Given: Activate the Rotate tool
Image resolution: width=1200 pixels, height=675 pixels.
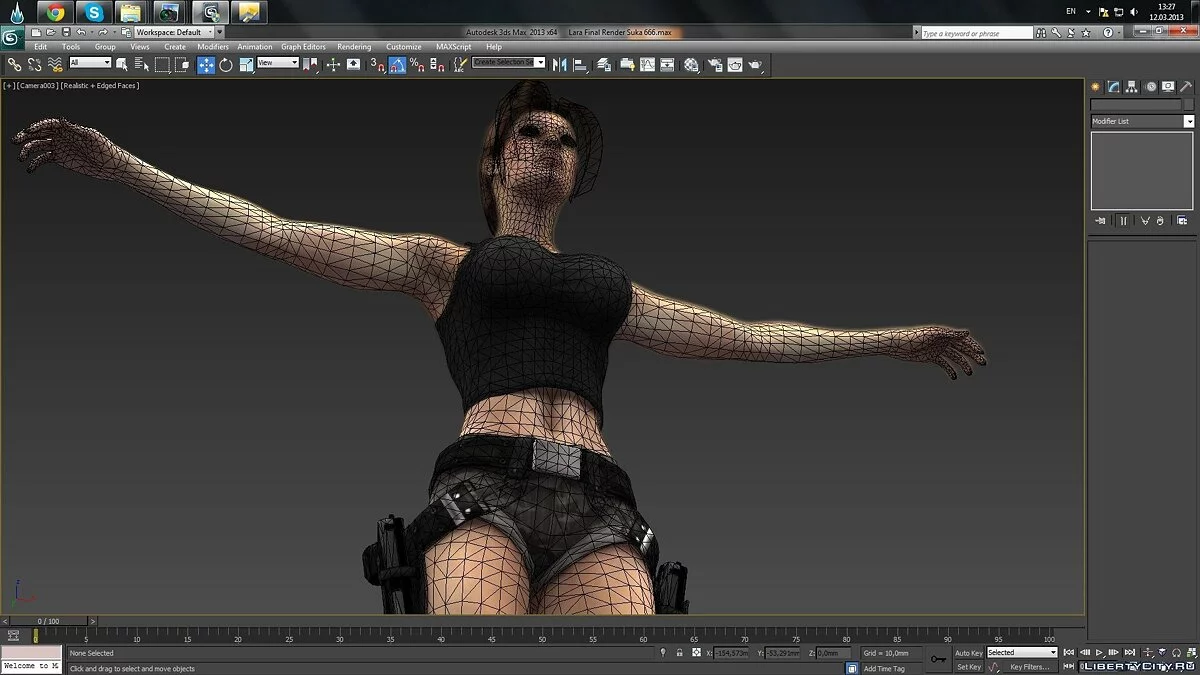Looking at the screenshot, I should [226, 65].
